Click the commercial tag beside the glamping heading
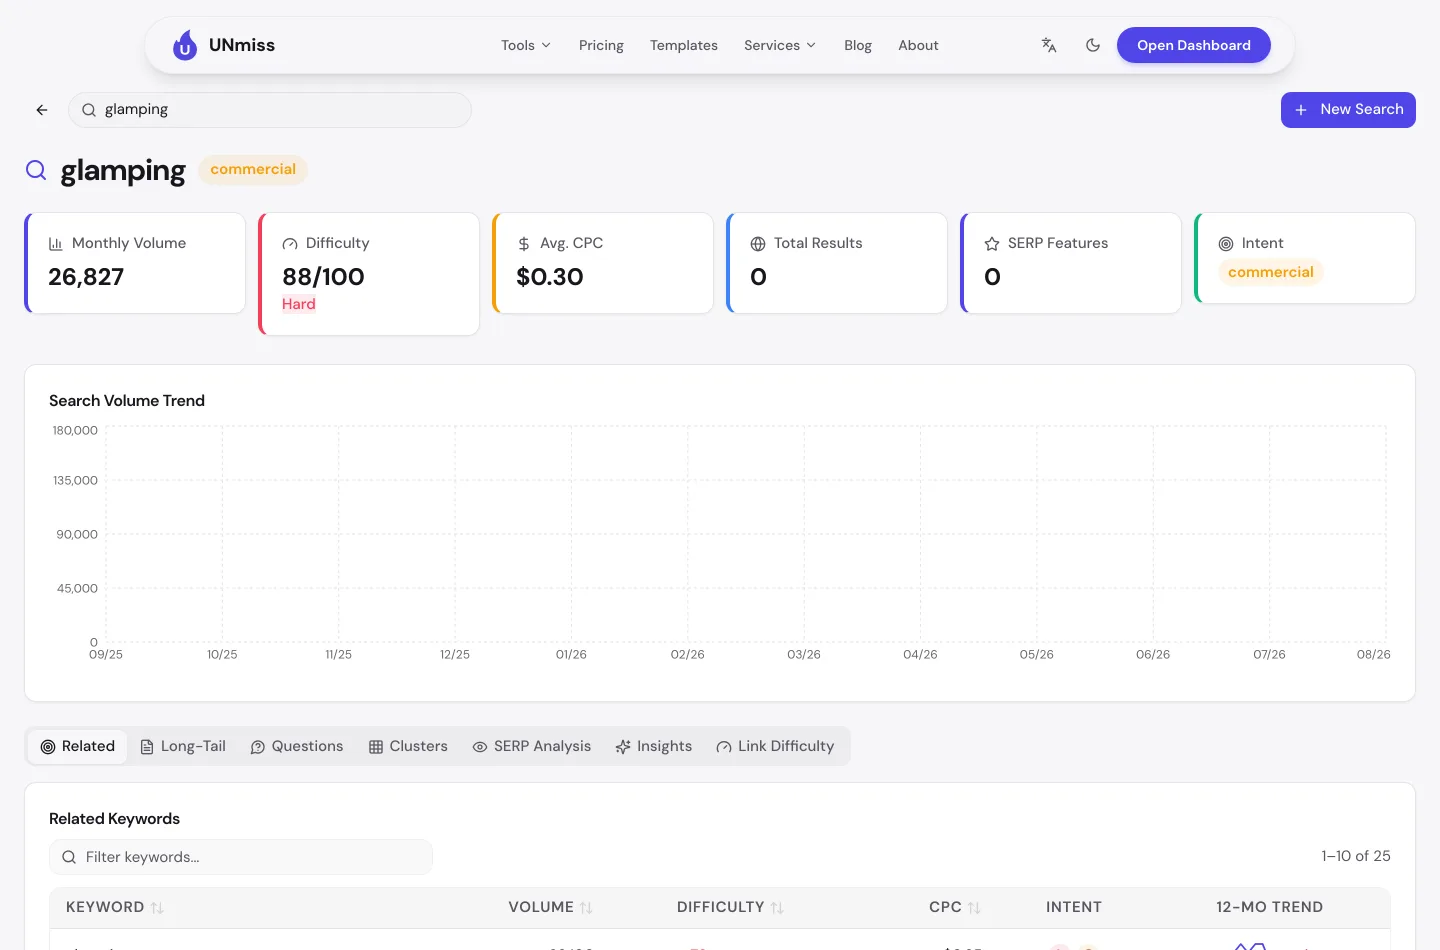The image size is (1440, 950). [253, 170]
